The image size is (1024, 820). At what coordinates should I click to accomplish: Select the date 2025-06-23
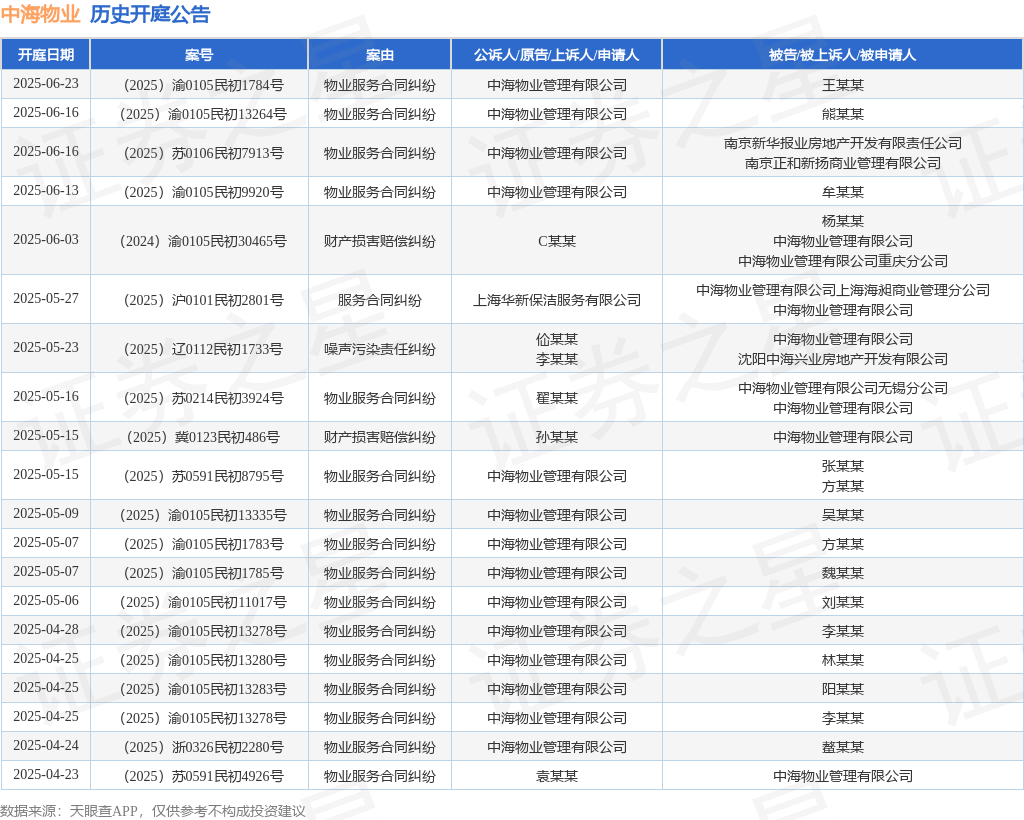[46, 84]
